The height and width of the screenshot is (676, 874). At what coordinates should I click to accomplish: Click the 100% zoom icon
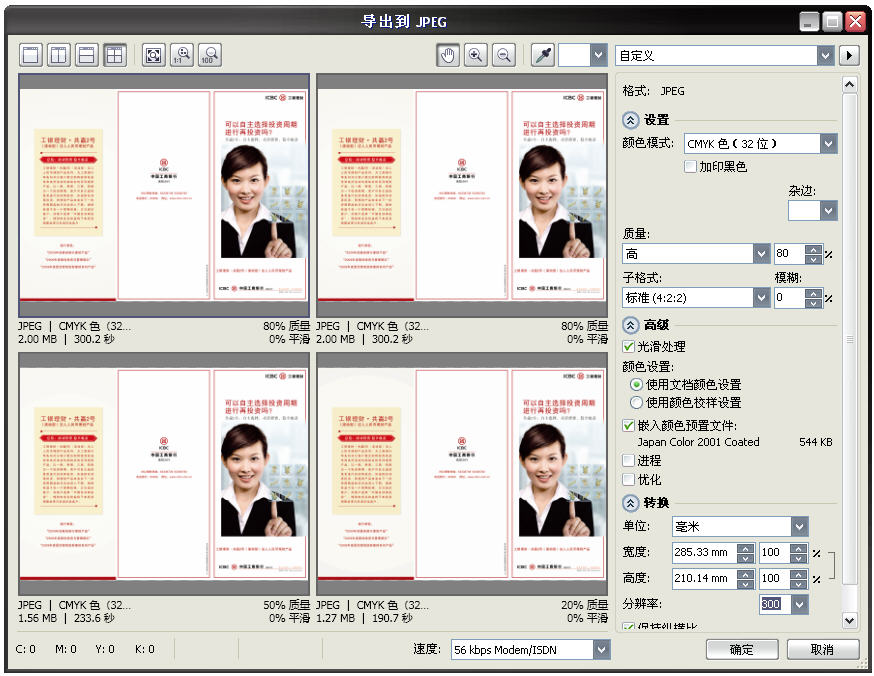tap(209, 55)
